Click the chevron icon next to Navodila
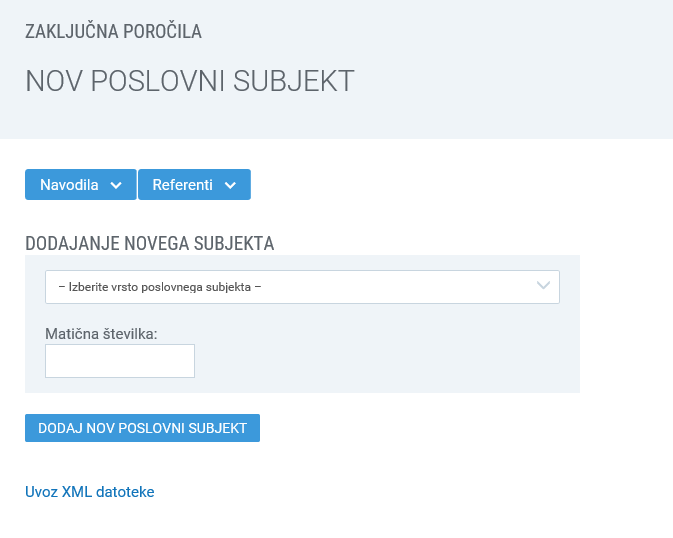673x538 pixels. pos(116,185)
